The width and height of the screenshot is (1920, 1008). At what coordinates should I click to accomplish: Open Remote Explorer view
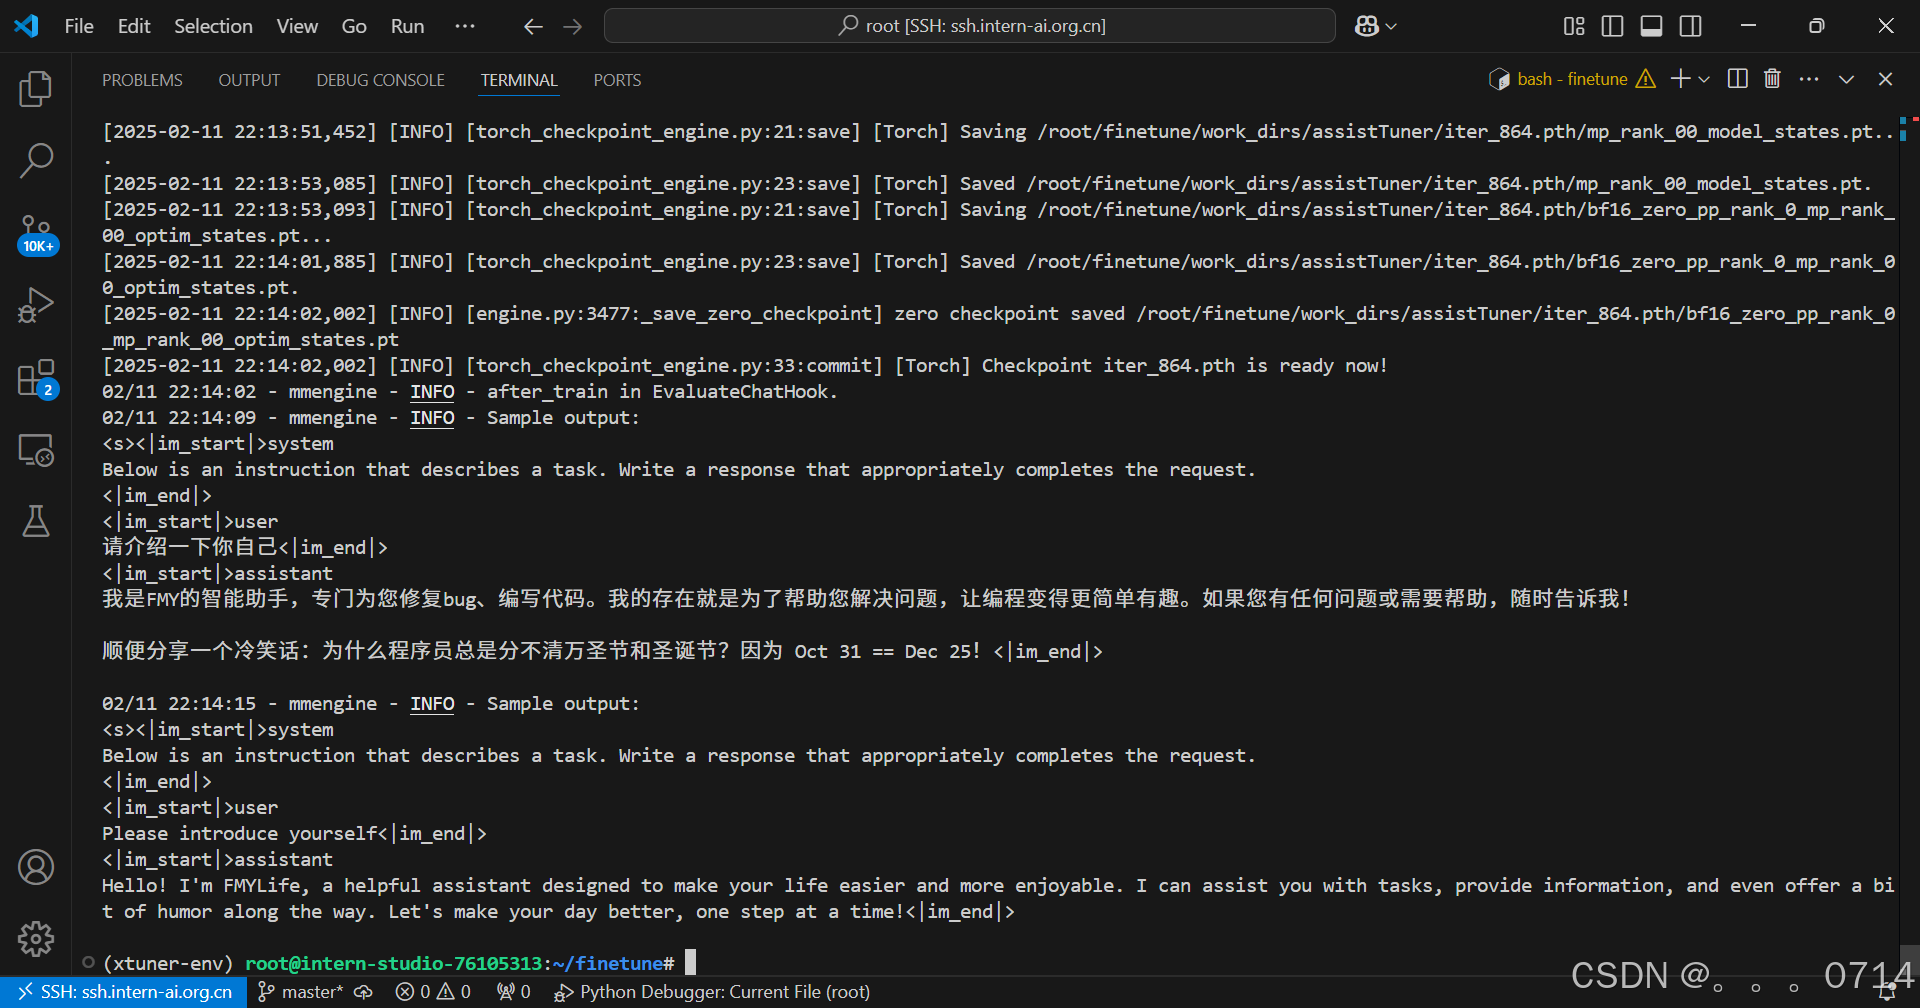36,450
